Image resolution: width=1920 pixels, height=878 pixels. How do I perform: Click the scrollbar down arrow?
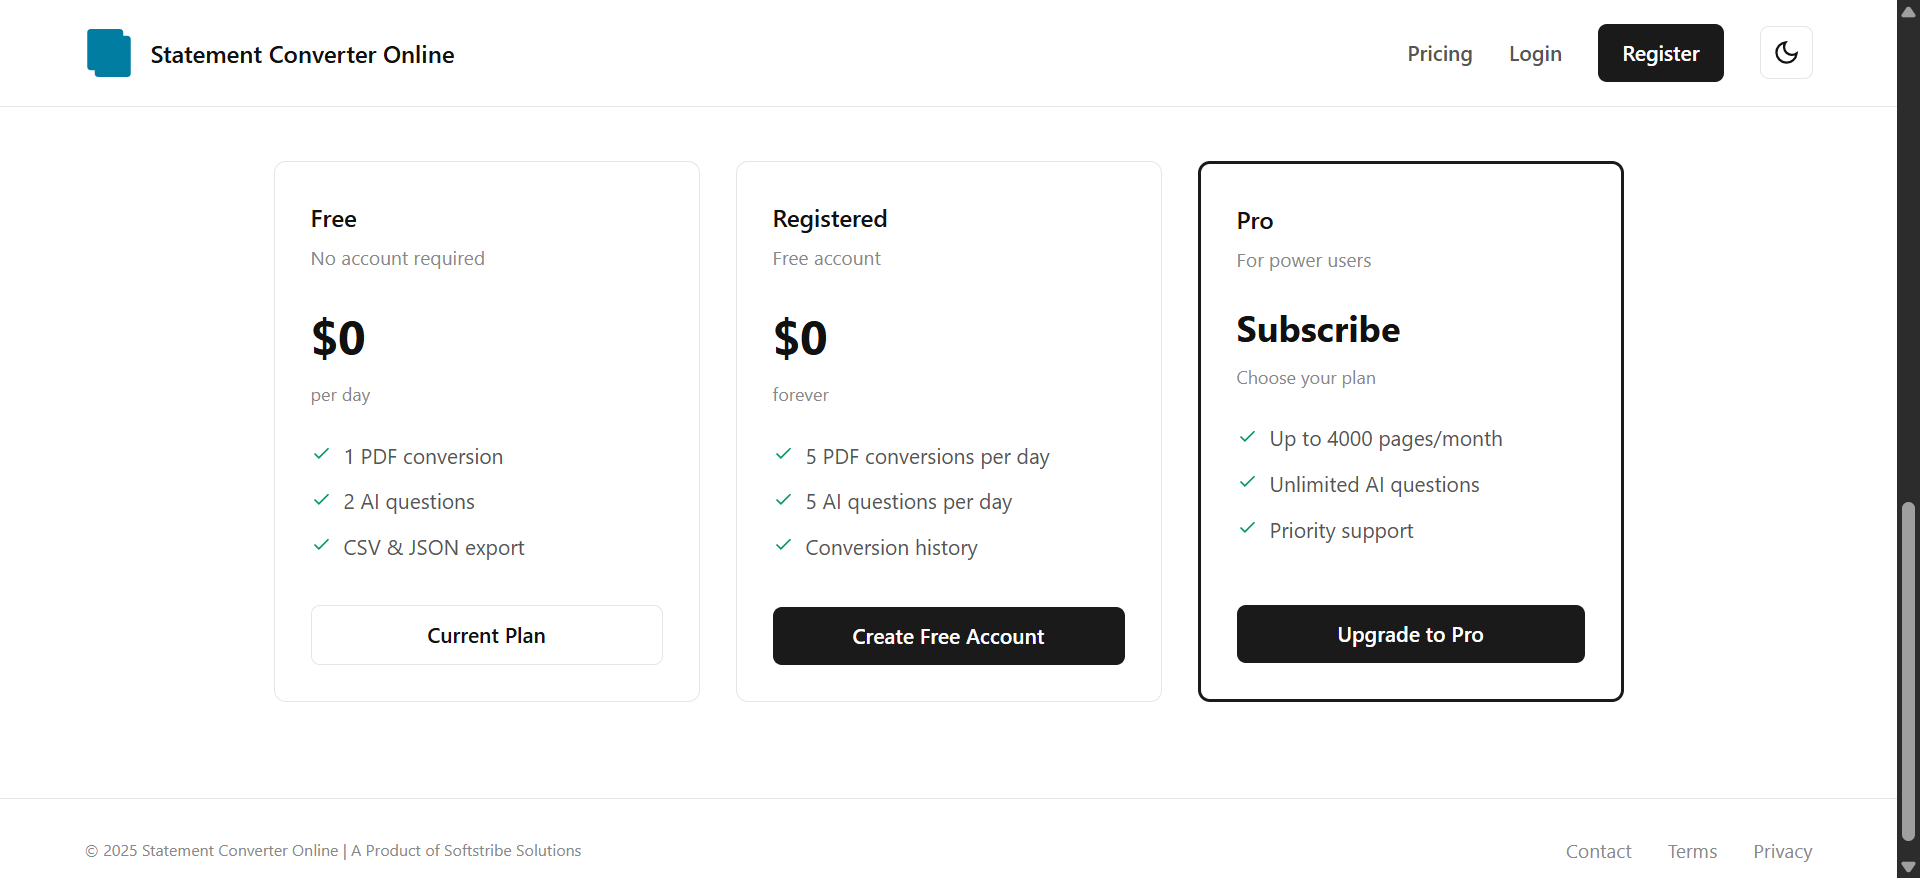pos(1908,867)
